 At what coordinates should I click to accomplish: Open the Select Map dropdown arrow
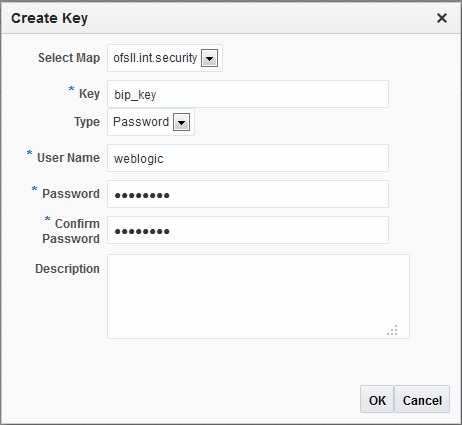point(209,58)
